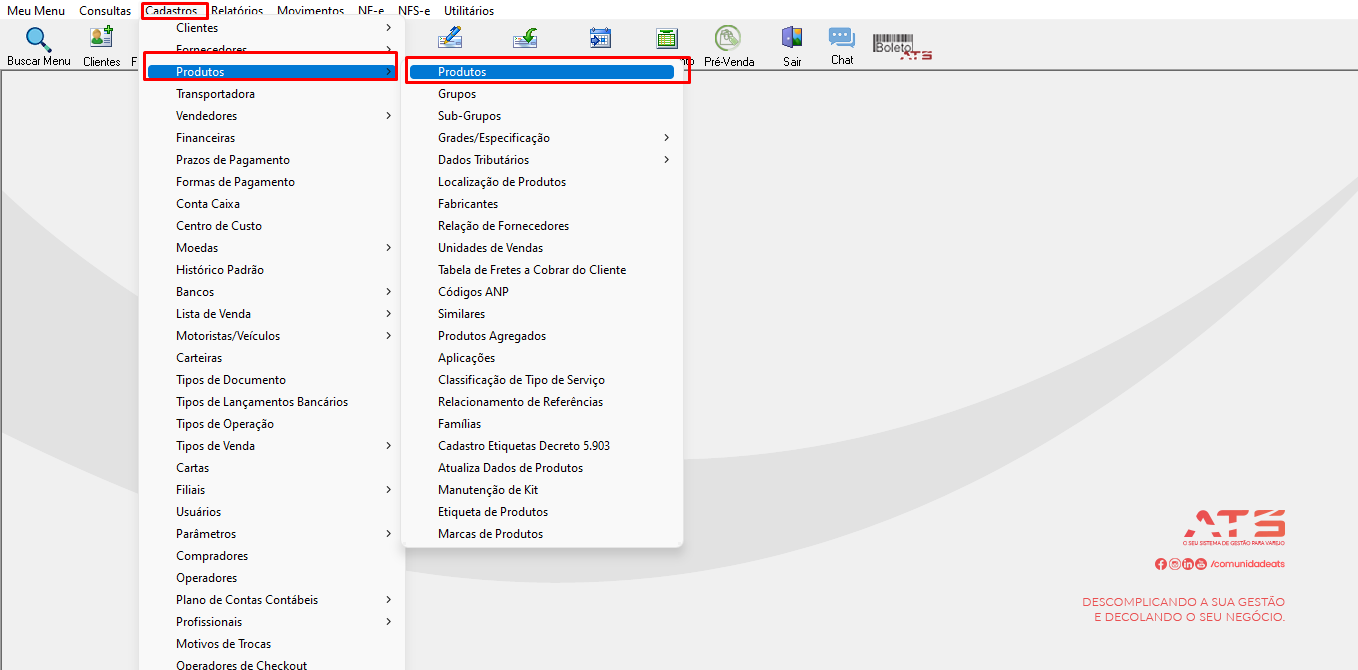Open the /comunidadeats link
This screenshot has height=670, width=1358.
1247,564
